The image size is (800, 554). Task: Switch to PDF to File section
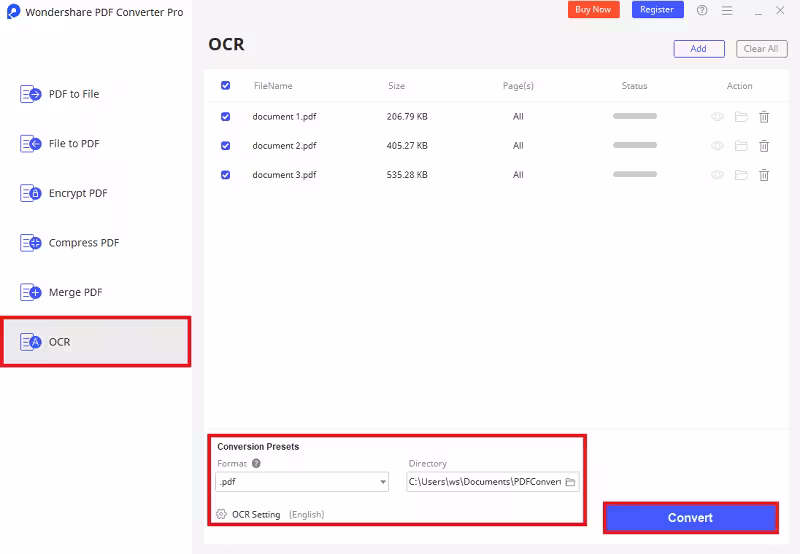point(74,94)
